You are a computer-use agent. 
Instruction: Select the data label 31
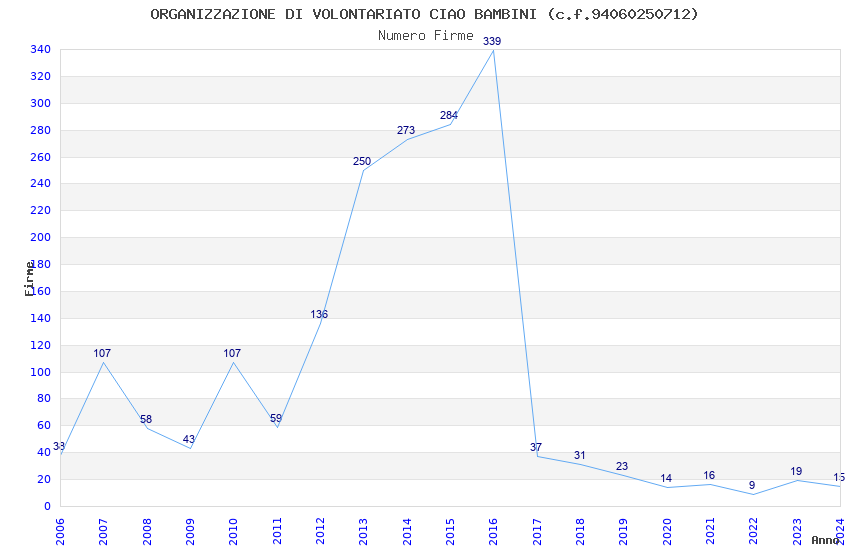pos(579,456)
